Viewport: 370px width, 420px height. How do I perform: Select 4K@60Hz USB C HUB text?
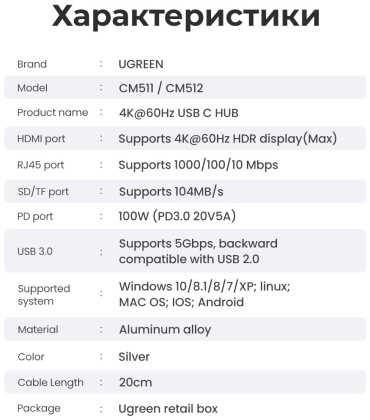(179, 113)
